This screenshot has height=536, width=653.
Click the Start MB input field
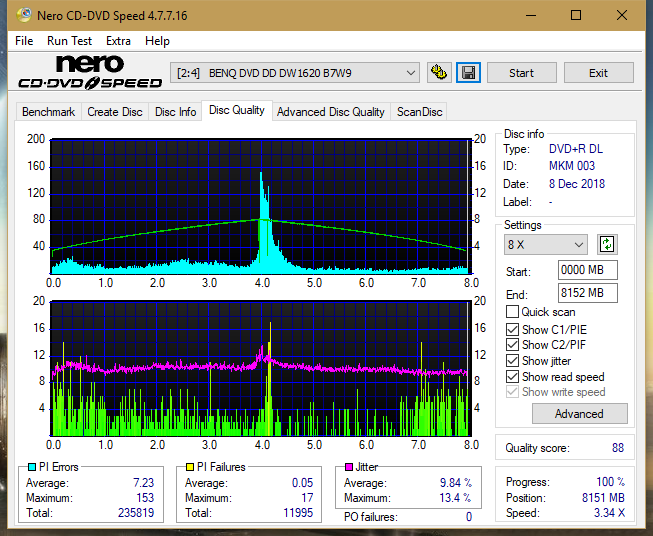[x=587, y=270]
